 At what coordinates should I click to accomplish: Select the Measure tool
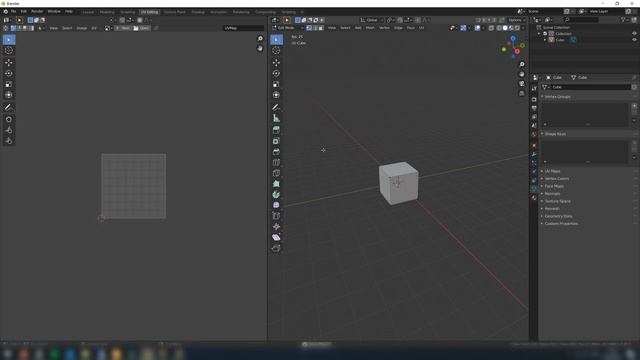click(x=276, y=118)
